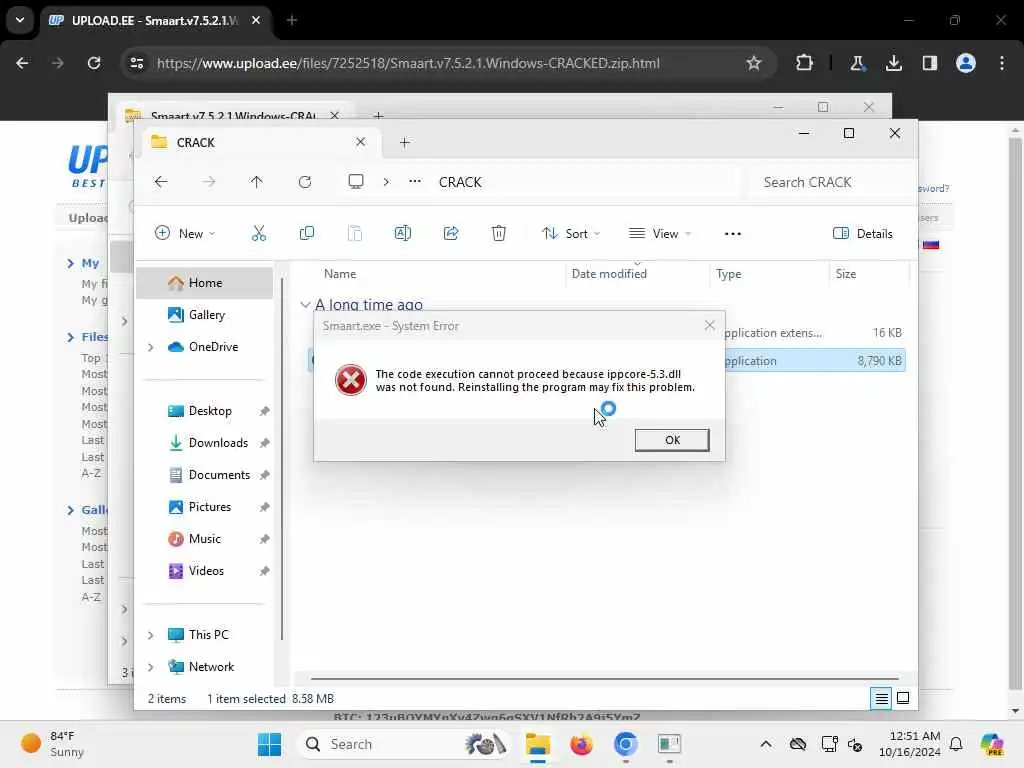Click the Share icon in Explorer toolbar
The width and height of the screenshot is (1024, 768).
451,233
